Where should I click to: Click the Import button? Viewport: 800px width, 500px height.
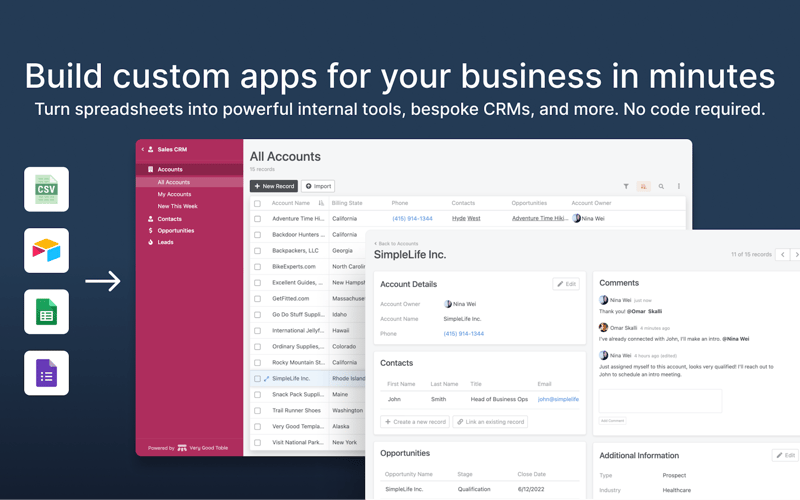pos(318,186)
